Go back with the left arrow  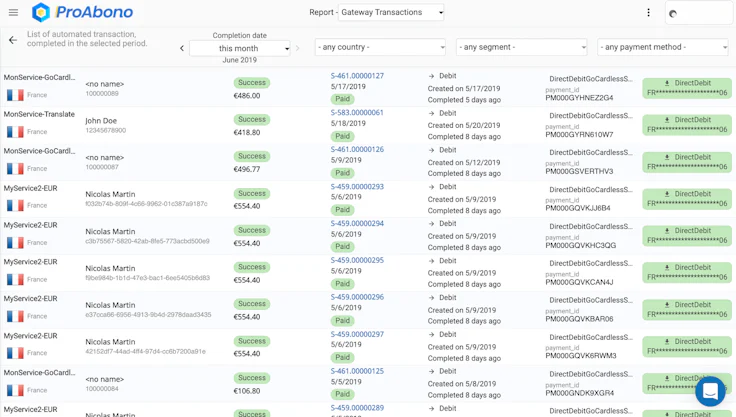(13, 40)
